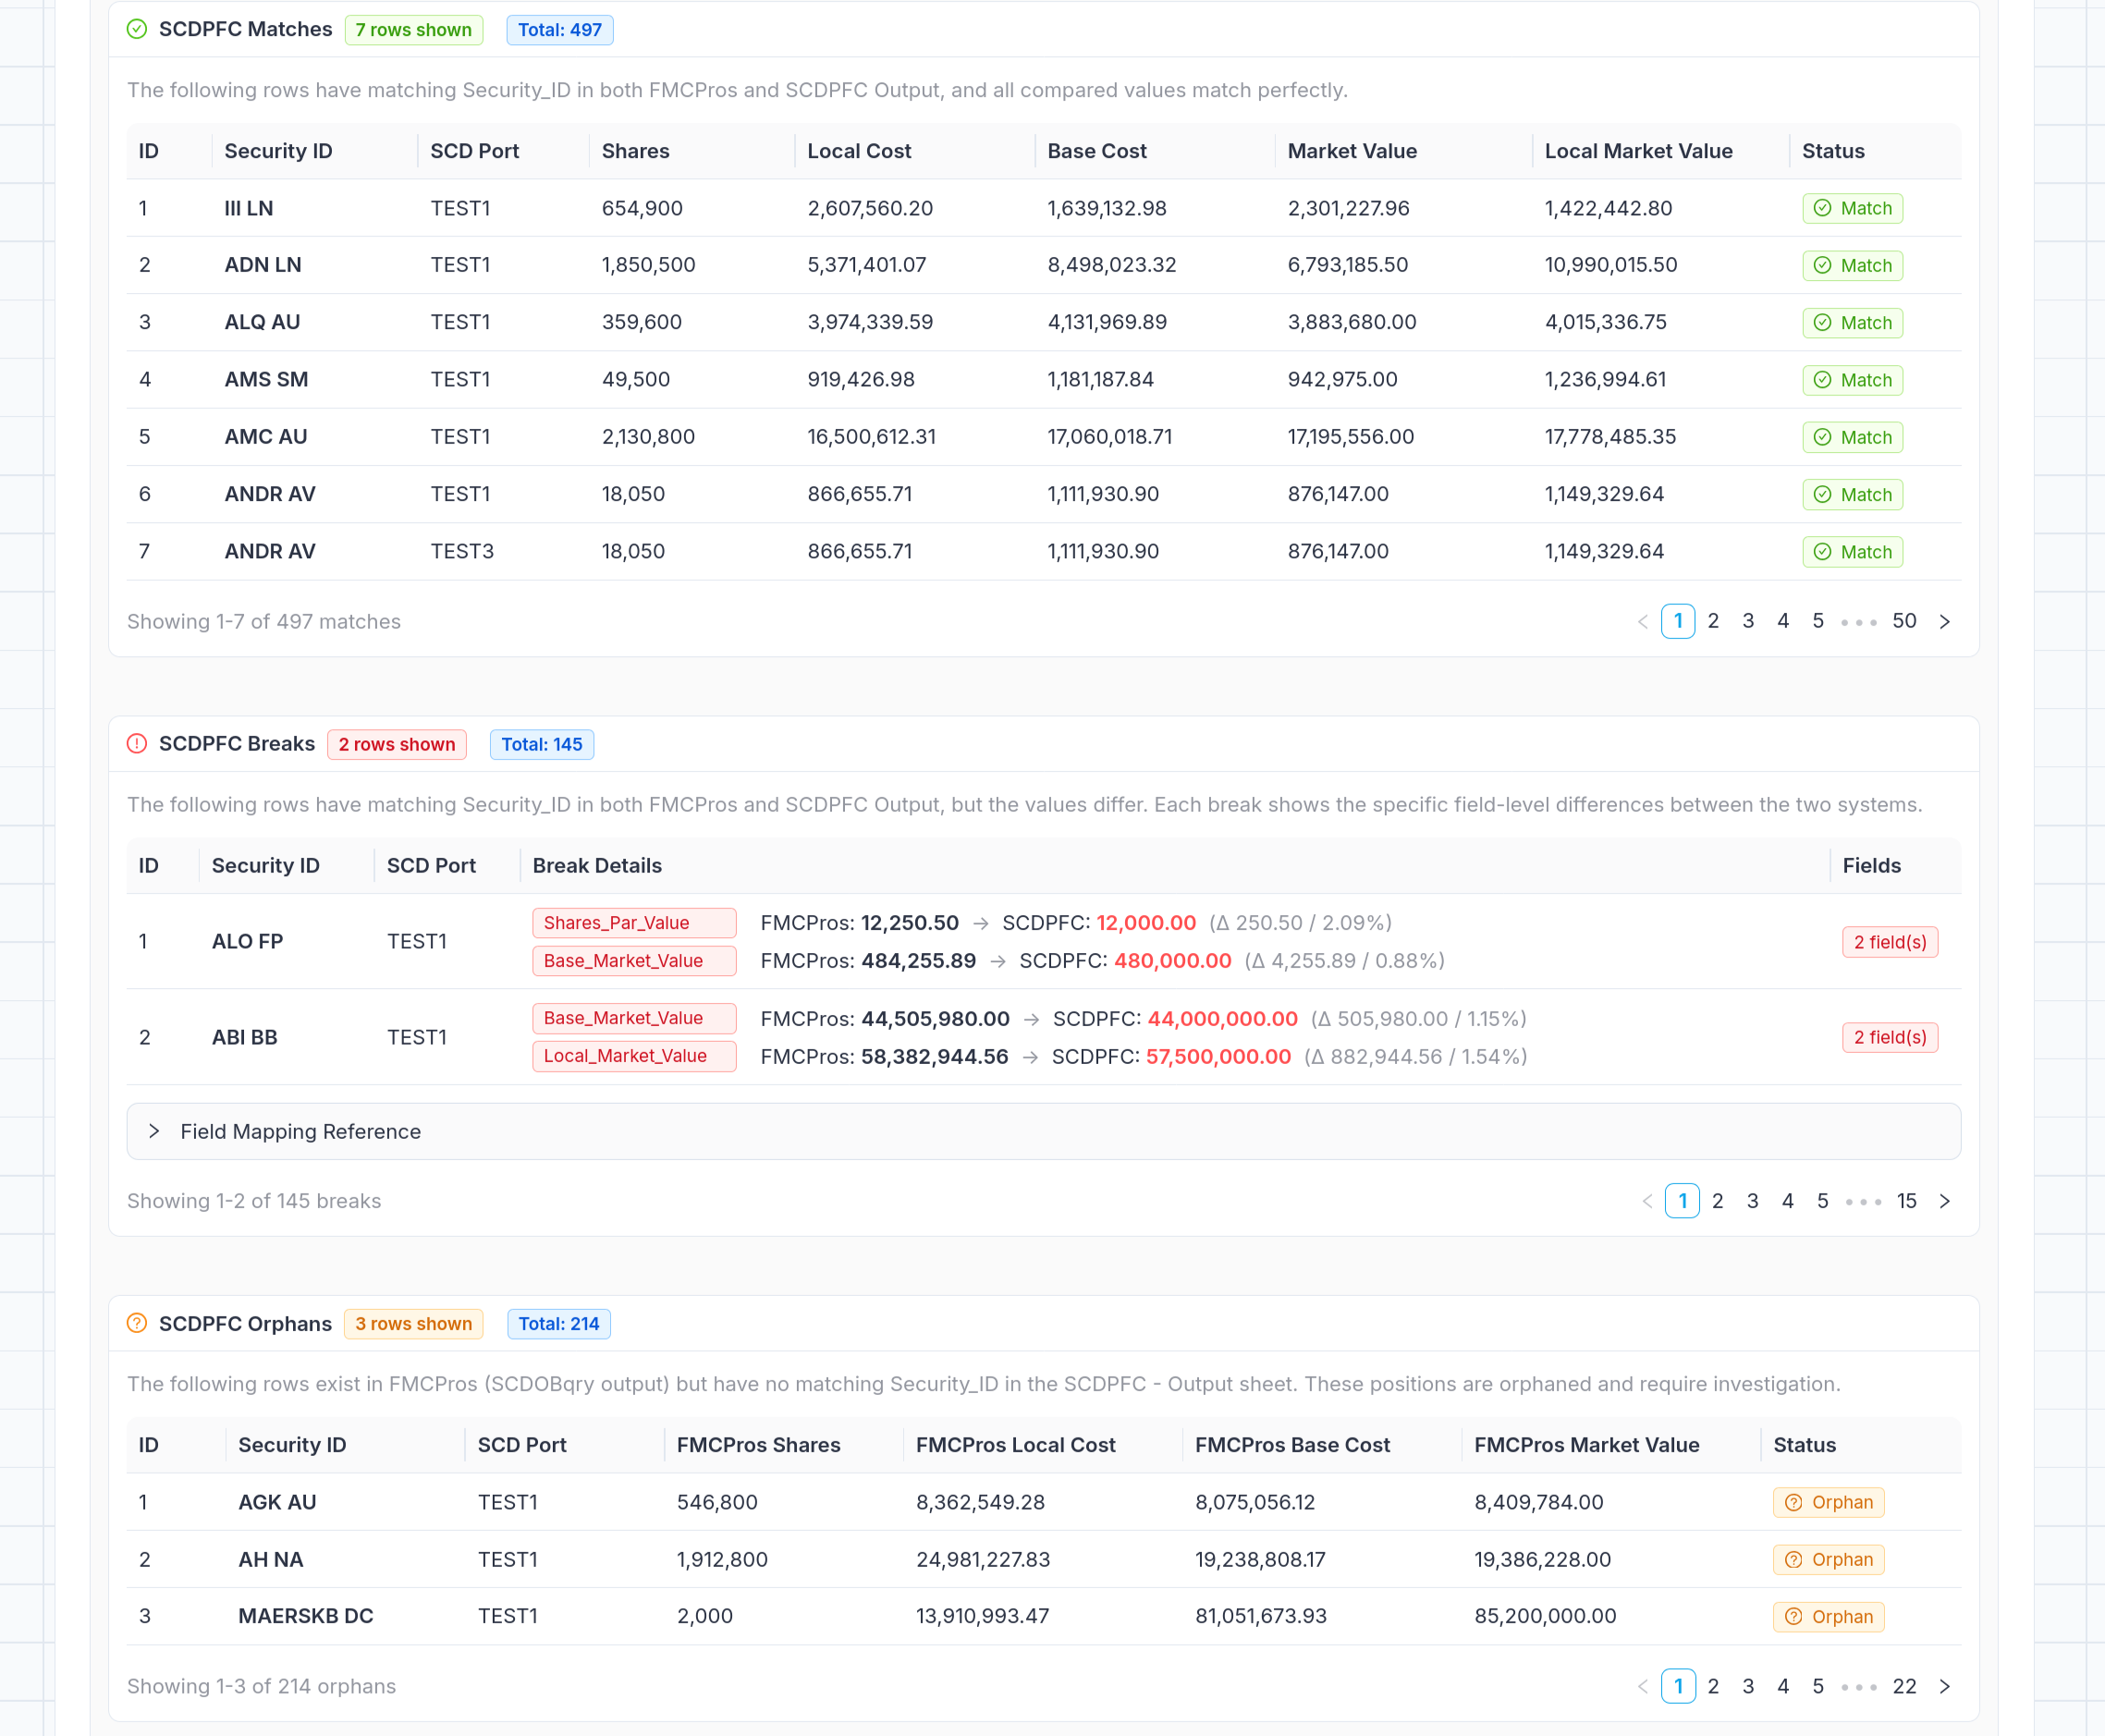Image resolution: width=2105 pixels, height=1736 pixels.
Task: Open page 5 of orphans
Action: pos(1818,1686)
